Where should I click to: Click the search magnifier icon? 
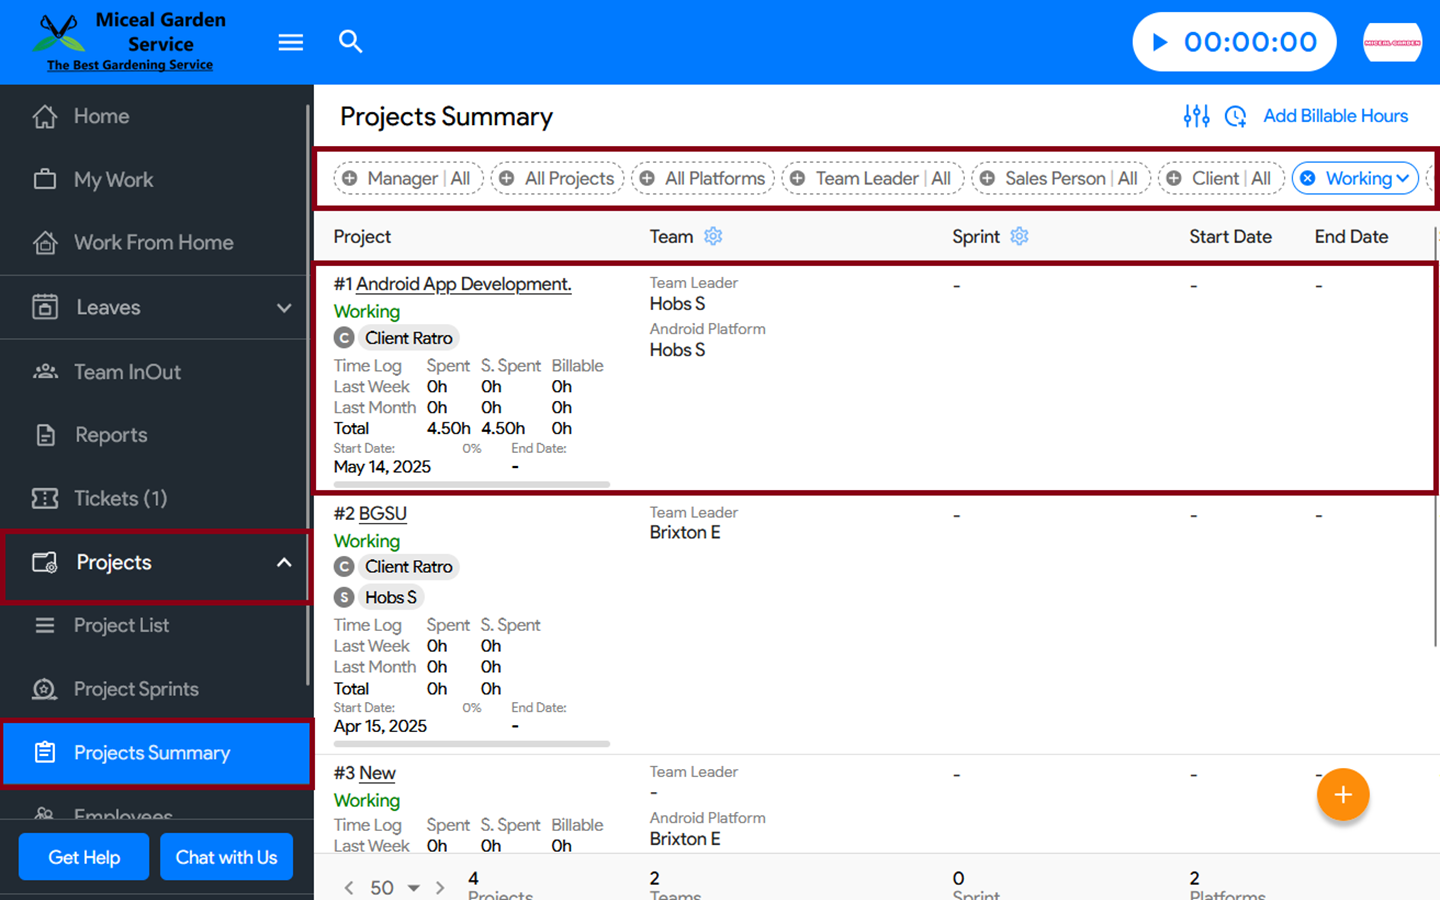[x=350, y=41]
